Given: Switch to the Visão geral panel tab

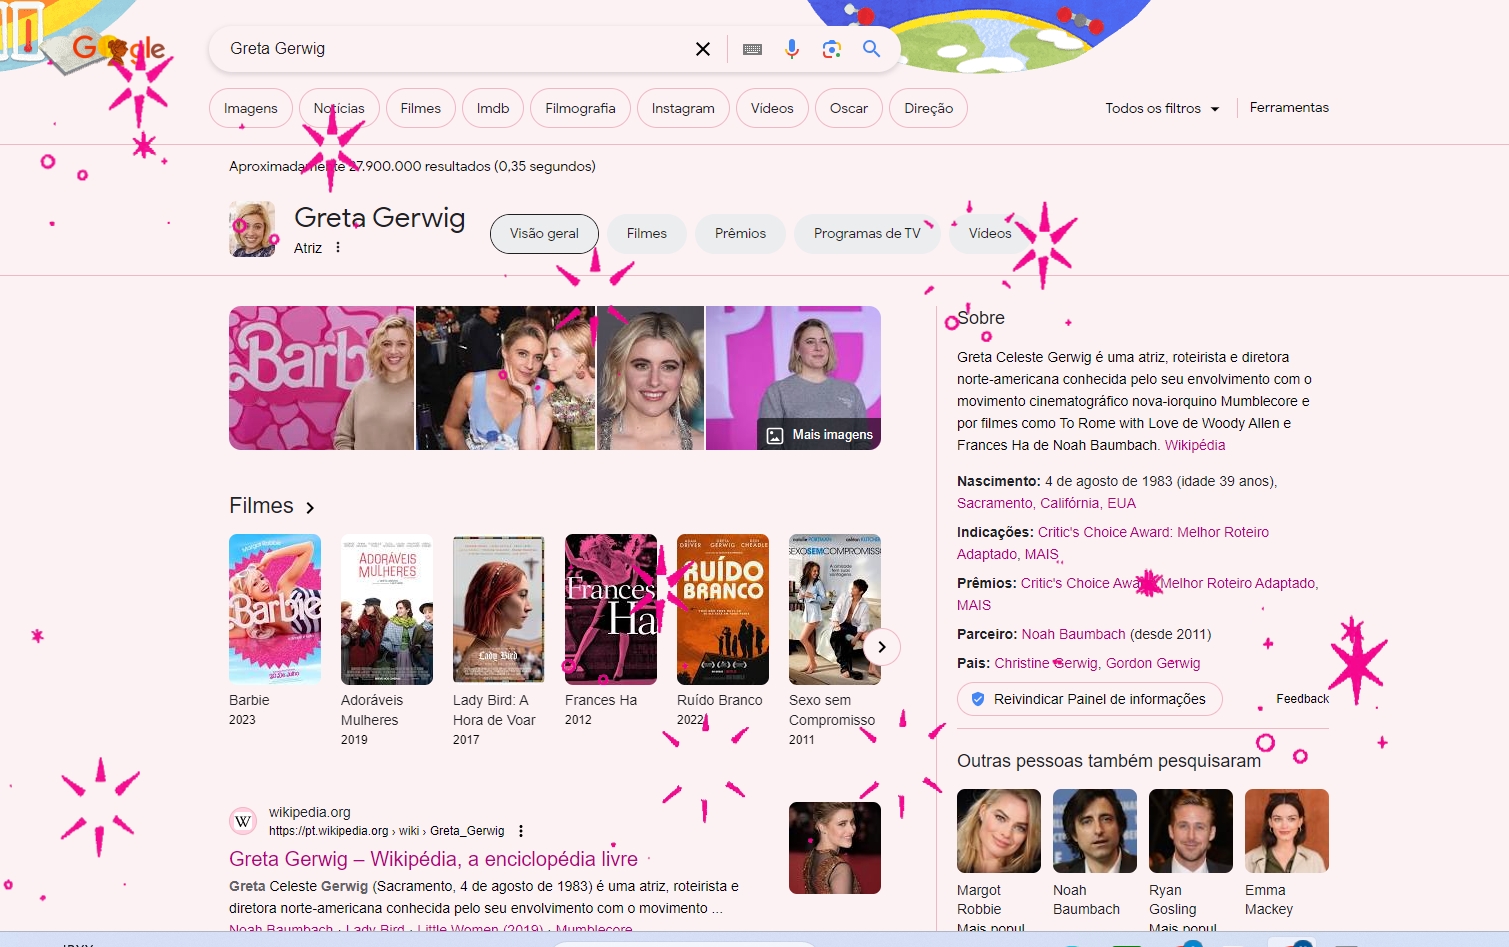Looking at the screenshot, I should click(544, 233).
